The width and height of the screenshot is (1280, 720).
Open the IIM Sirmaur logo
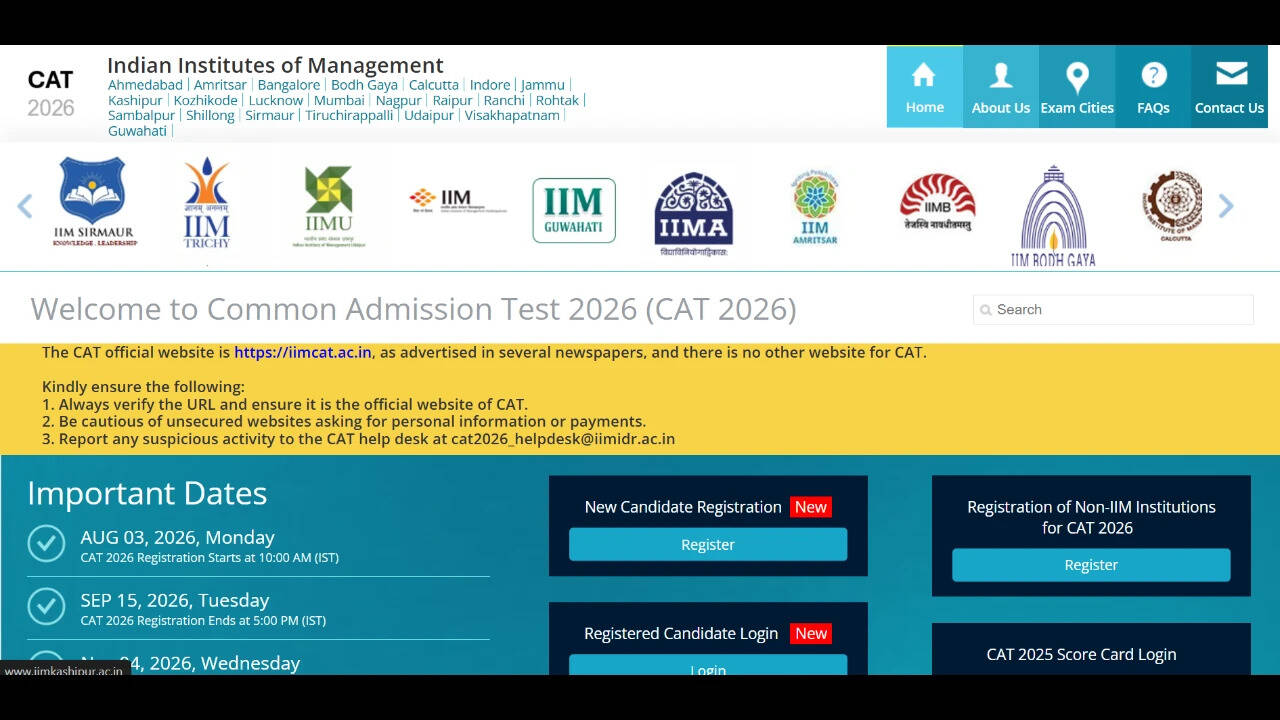point(94,202)
